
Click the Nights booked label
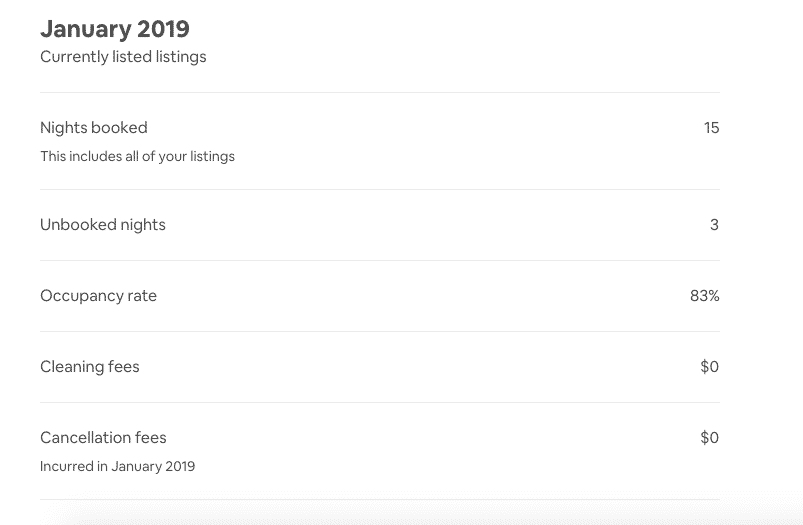pos(94,128)
